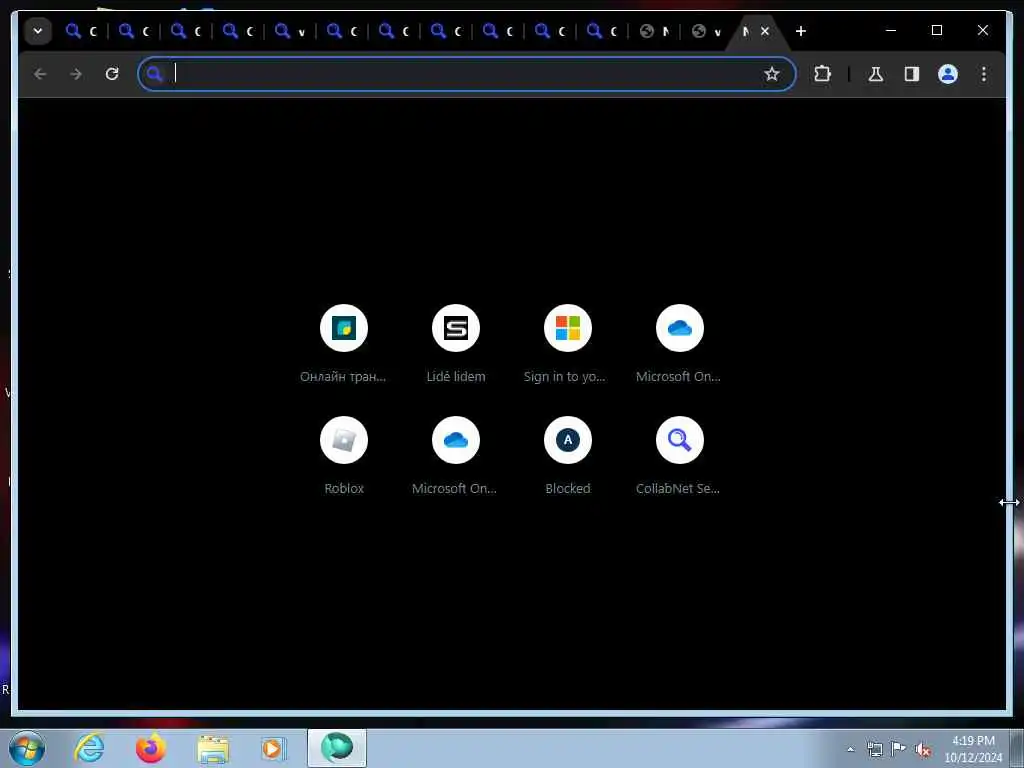Maximize the browser window
Screen dimensions: 1024x768
pos(936,30)
